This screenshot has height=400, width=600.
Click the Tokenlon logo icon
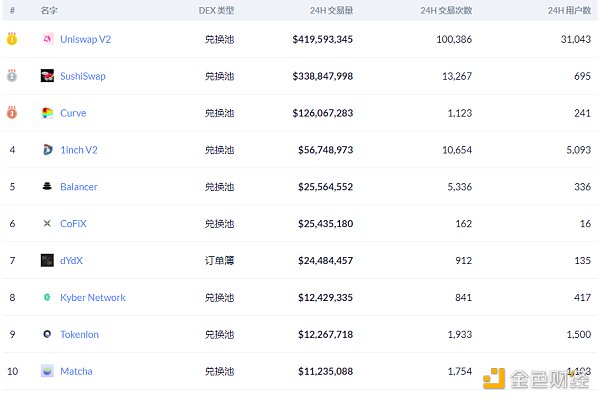(x=47, y=335)
